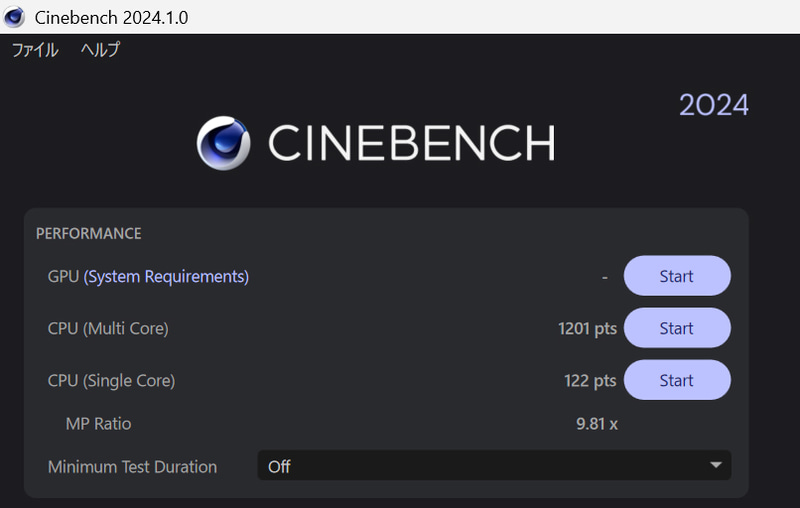
Task: Click the 2024 version label
Action: 714,105
